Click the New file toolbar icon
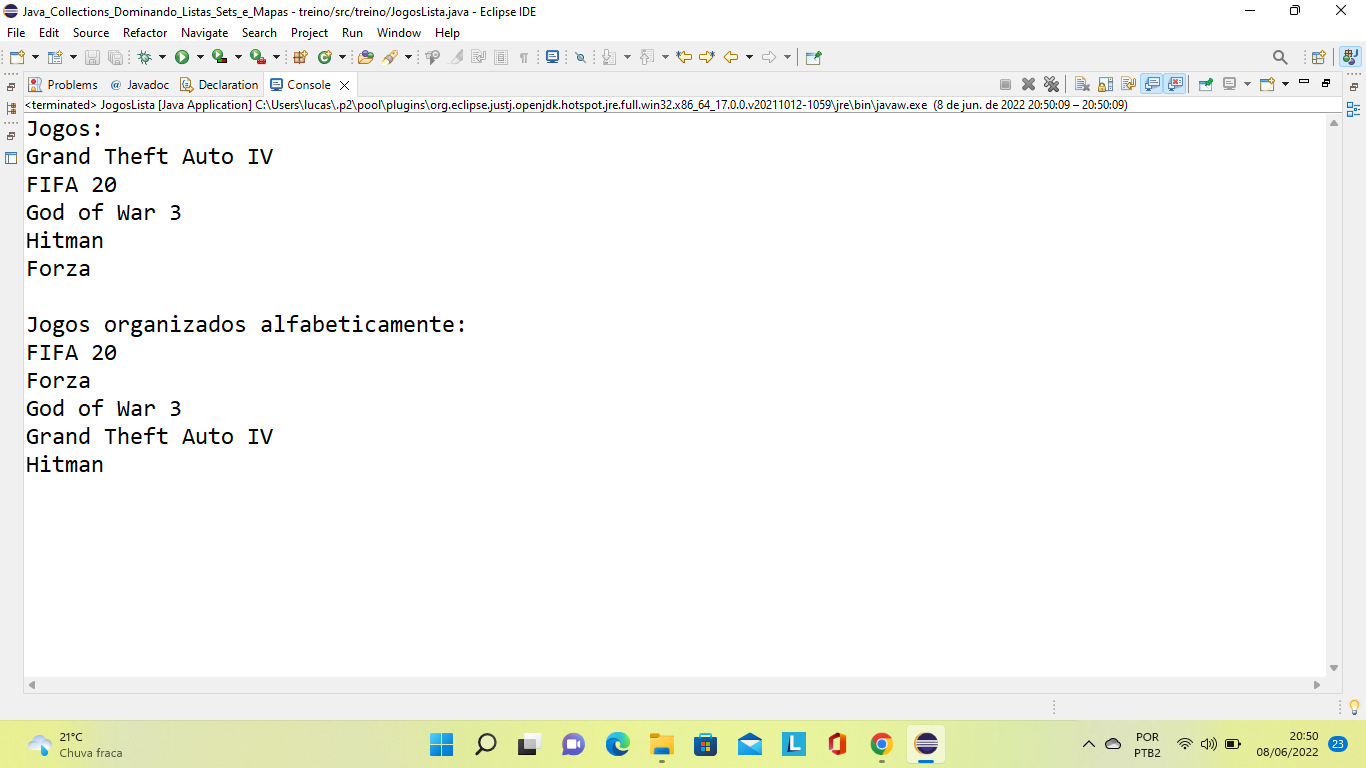This screenshot has height=768, width=1366. tap(16, 57)
